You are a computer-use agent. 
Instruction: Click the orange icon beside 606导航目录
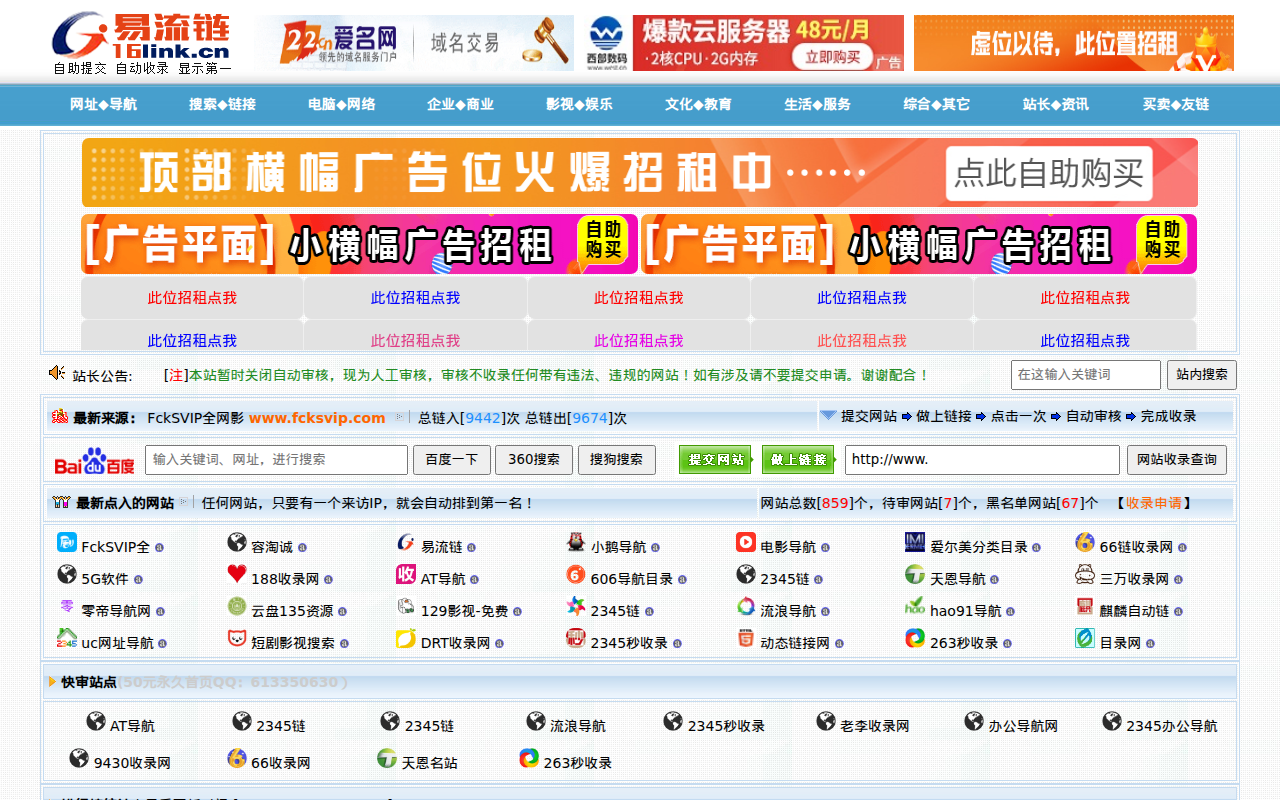coord(576,575)
